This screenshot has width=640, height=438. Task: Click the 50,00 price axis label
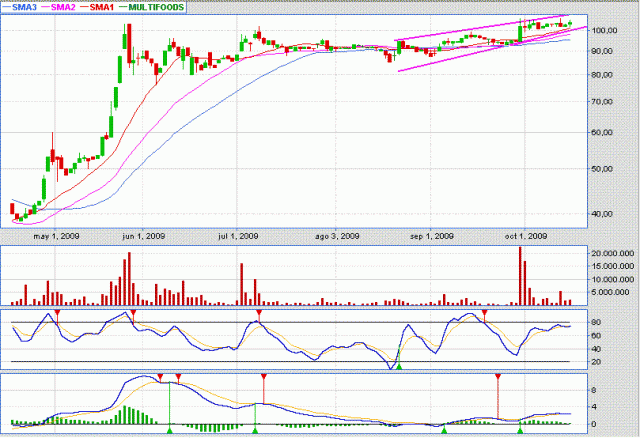click(602, 169)
